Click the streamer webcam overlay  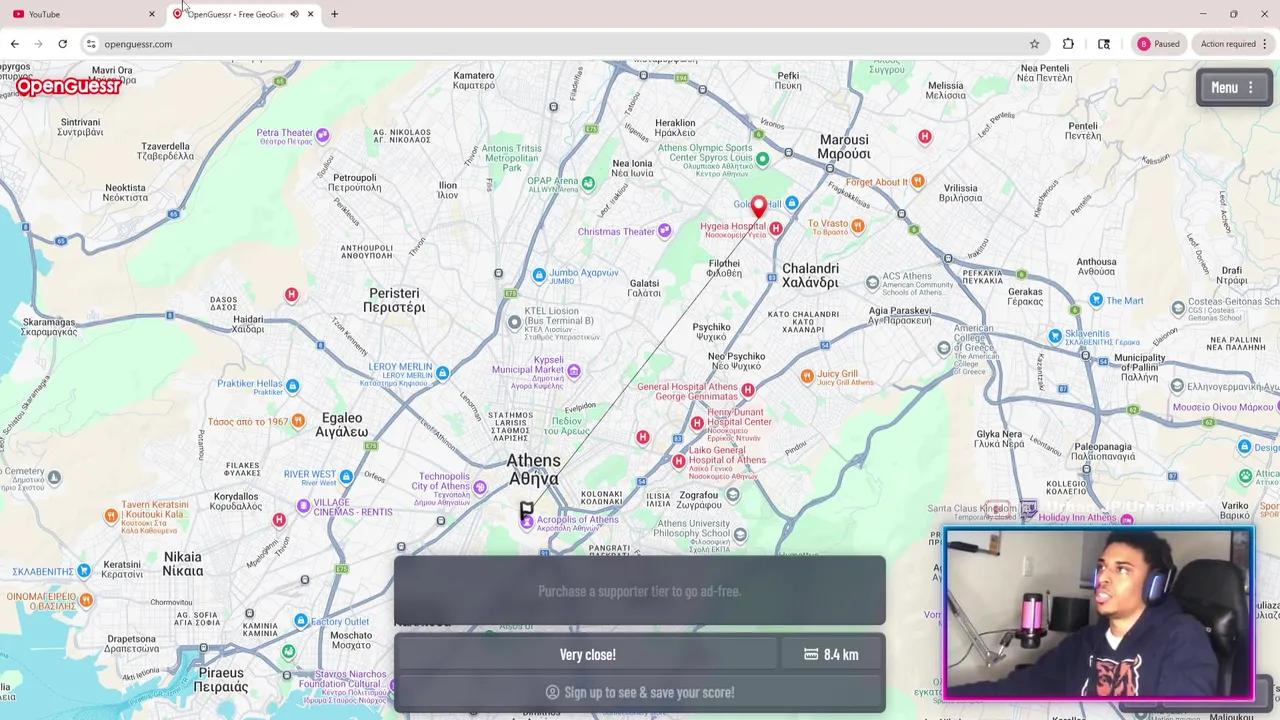pyautogui.click(x=1098, y=614)
